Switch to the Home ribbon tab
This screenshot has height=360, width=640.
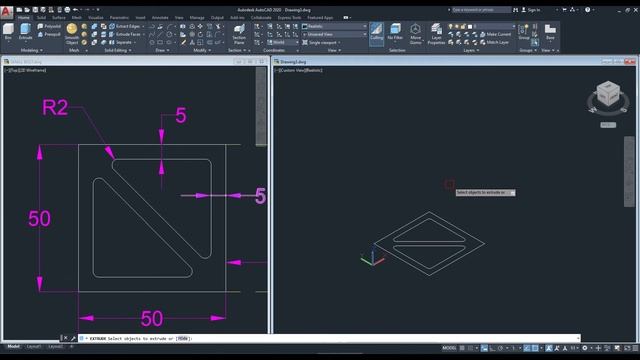point(24,18)
